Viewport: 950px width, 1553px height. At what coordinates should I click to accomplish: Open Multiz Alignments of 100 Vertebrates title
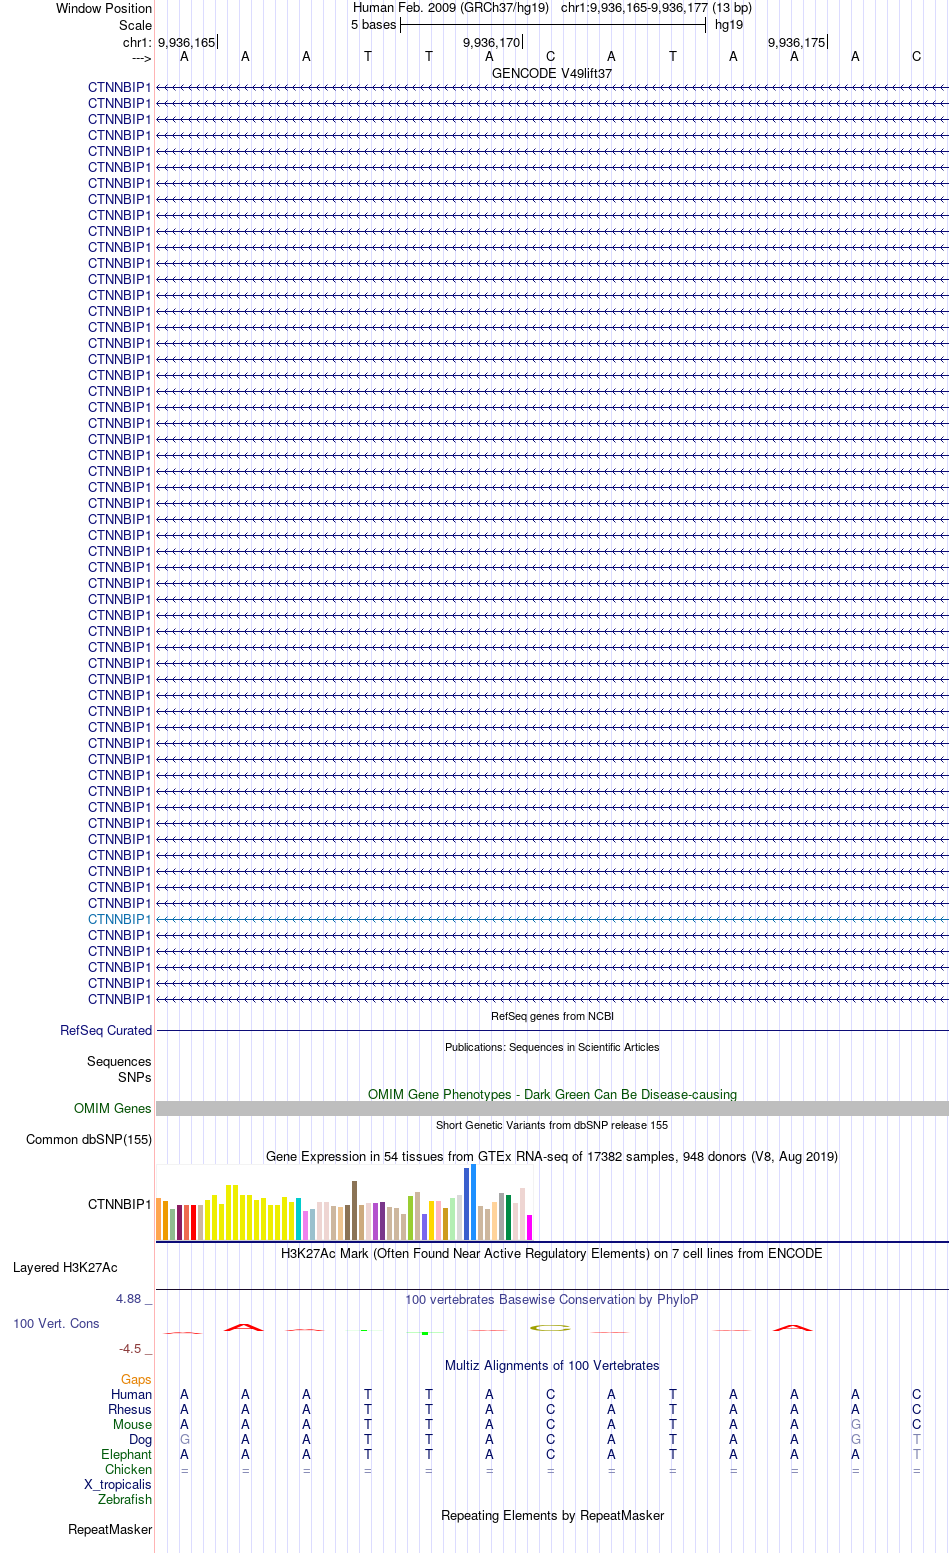(x=552, y=1365)
